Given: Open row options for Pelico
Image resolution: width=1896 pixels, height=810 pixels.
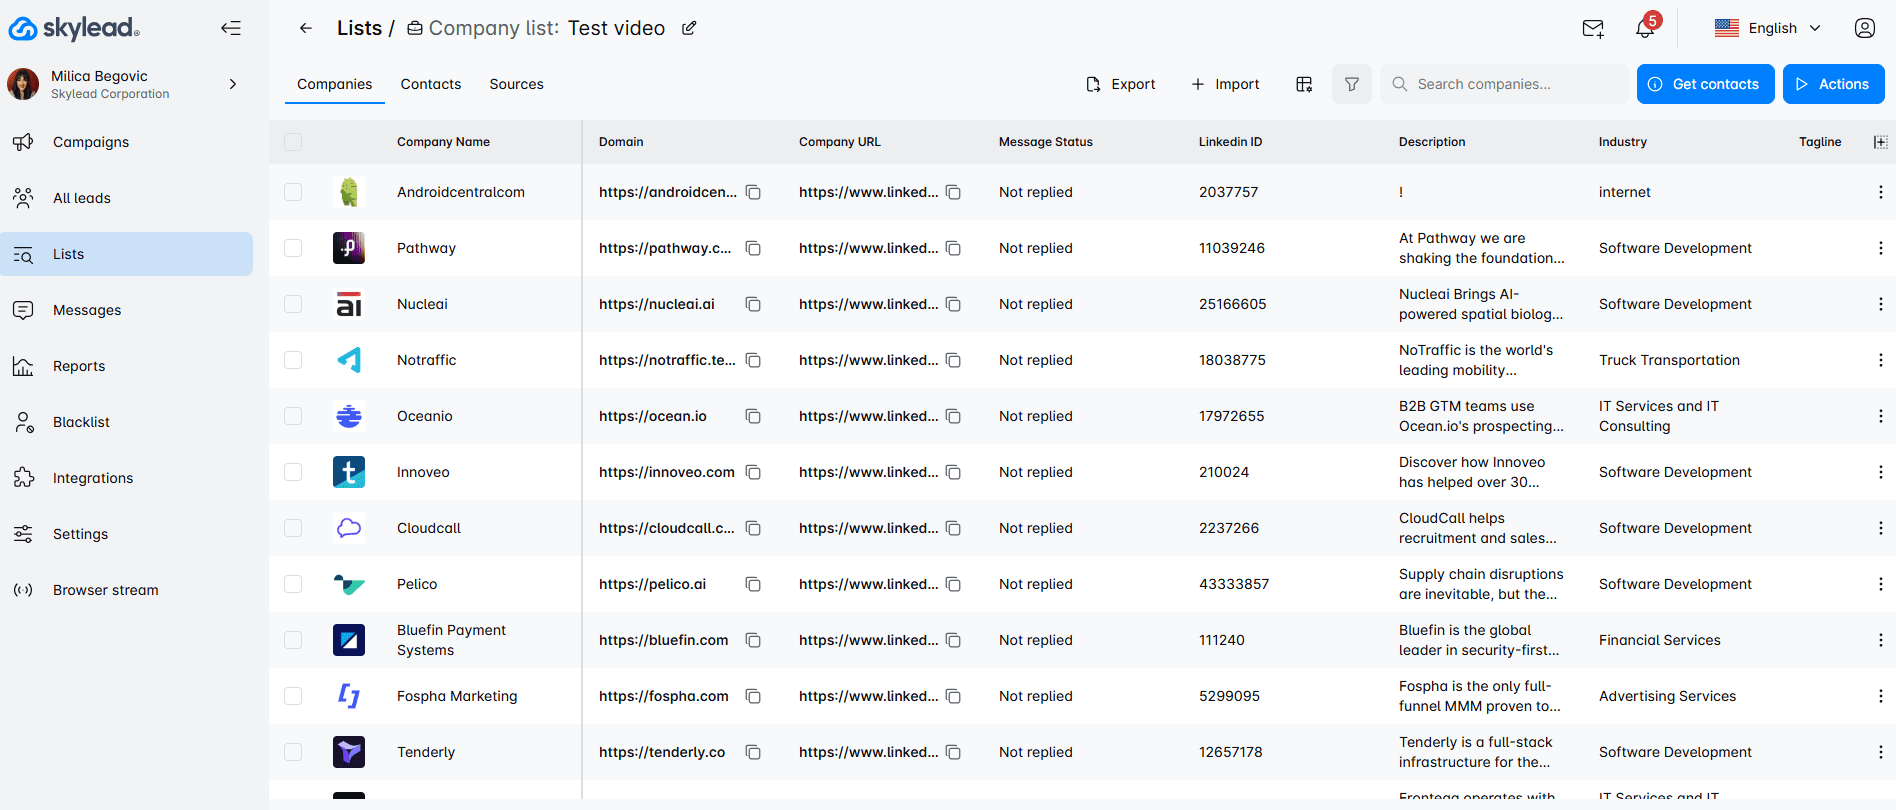Looking at the screenshot, I should (x=1880, y=584).
